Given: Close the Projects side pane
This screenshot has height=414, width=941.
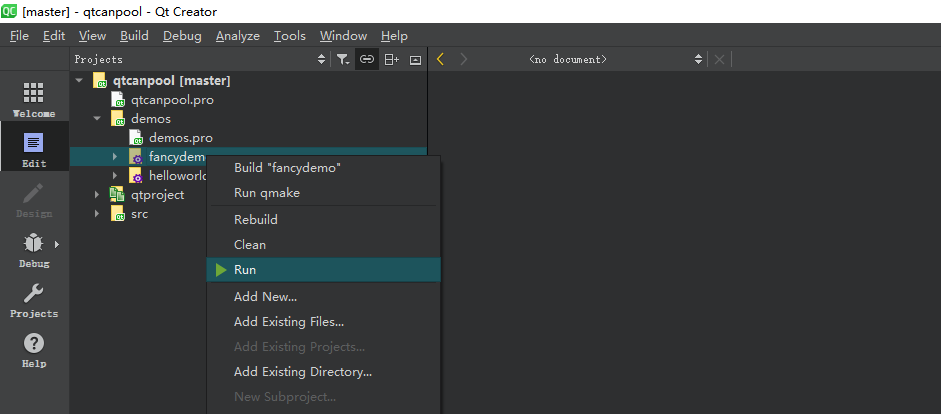Looking at the screenshot, I should pos(415,59).
